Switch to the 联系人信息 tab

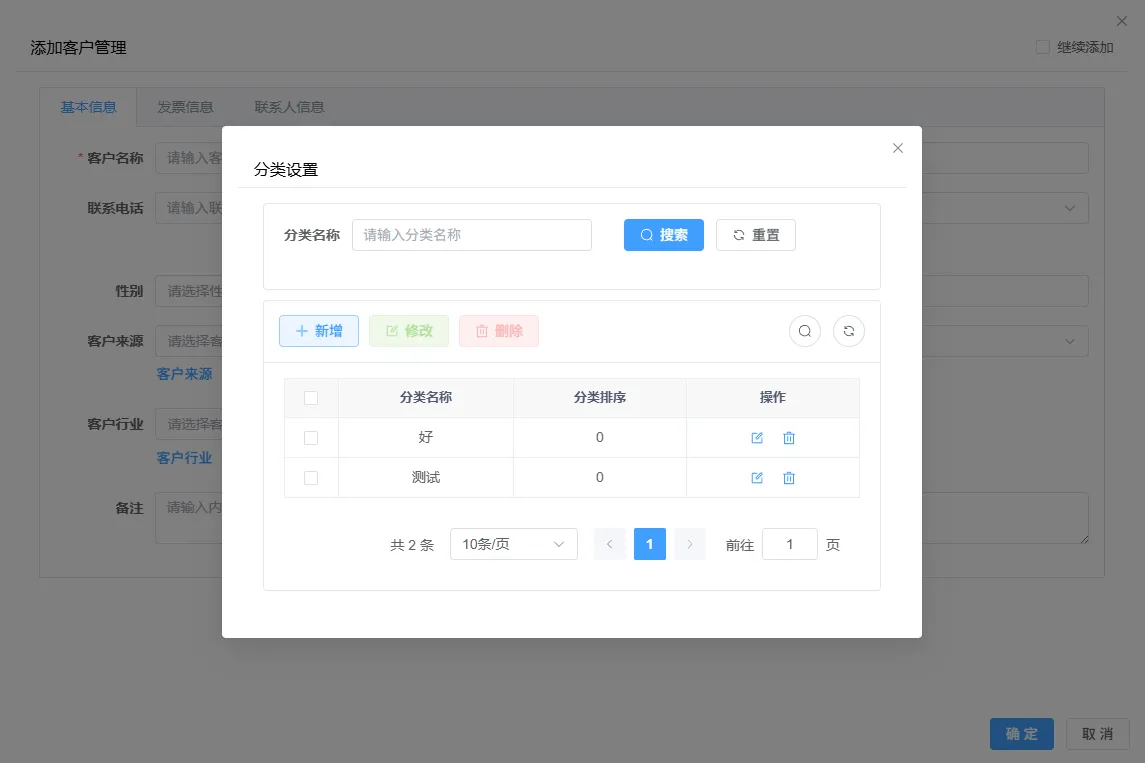click(289, 107)
